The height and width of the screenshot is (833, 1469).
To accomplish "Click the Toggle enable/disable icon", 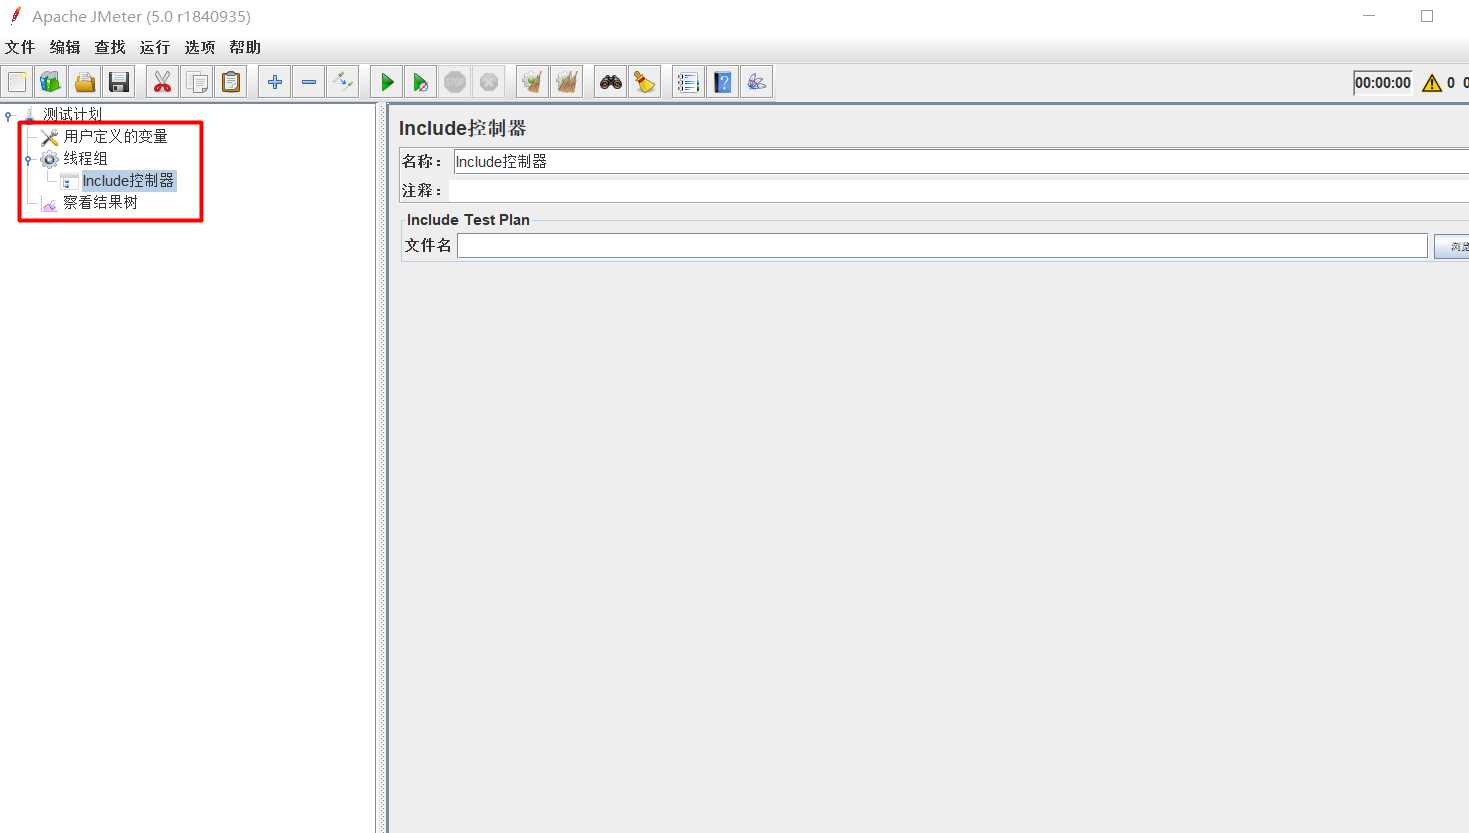I will click(x=343, y=82).
